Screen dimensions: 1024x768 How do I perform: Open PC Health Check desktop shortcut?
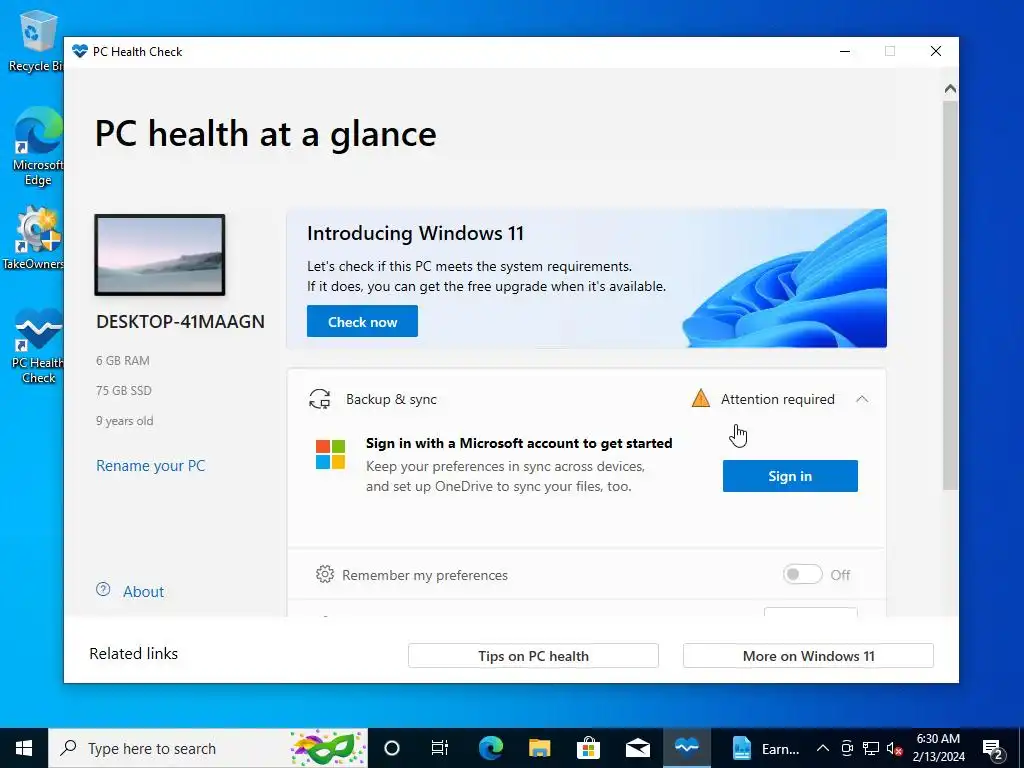click(x=38, y=346)
